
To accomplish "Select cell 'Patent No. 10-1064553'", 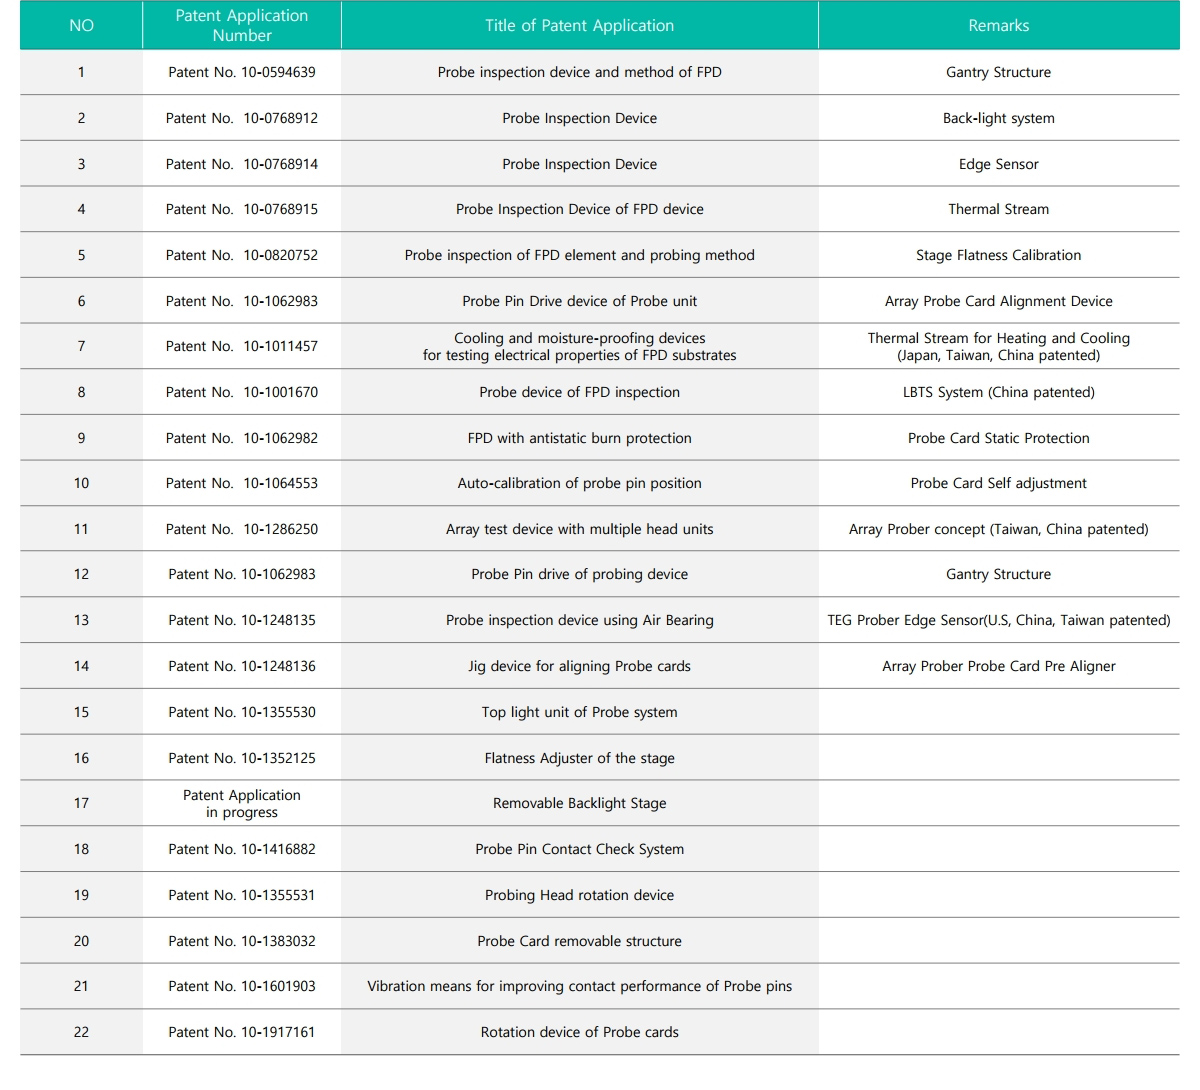I will pyautogui.click(x=242, y=483).
